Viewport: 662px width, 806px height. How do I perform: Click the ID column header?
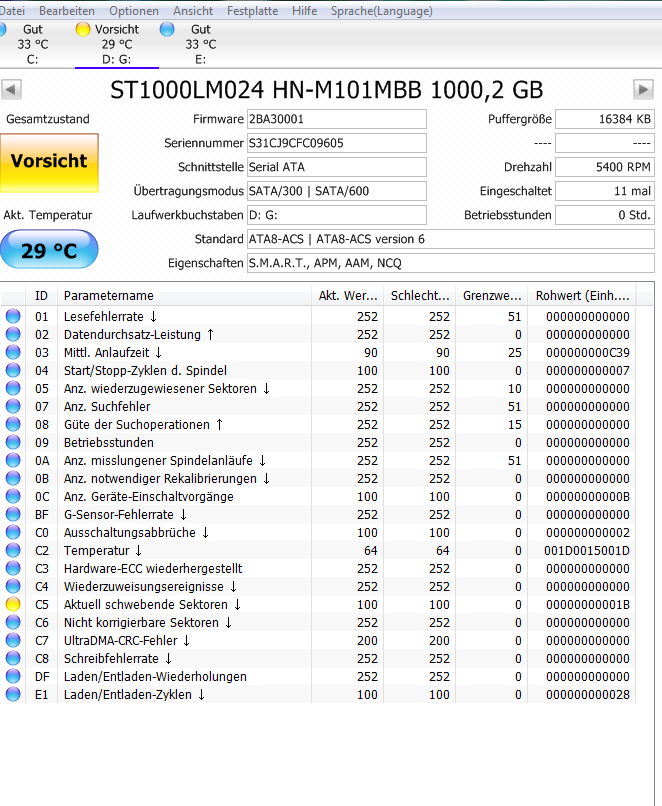coord(41,296)
